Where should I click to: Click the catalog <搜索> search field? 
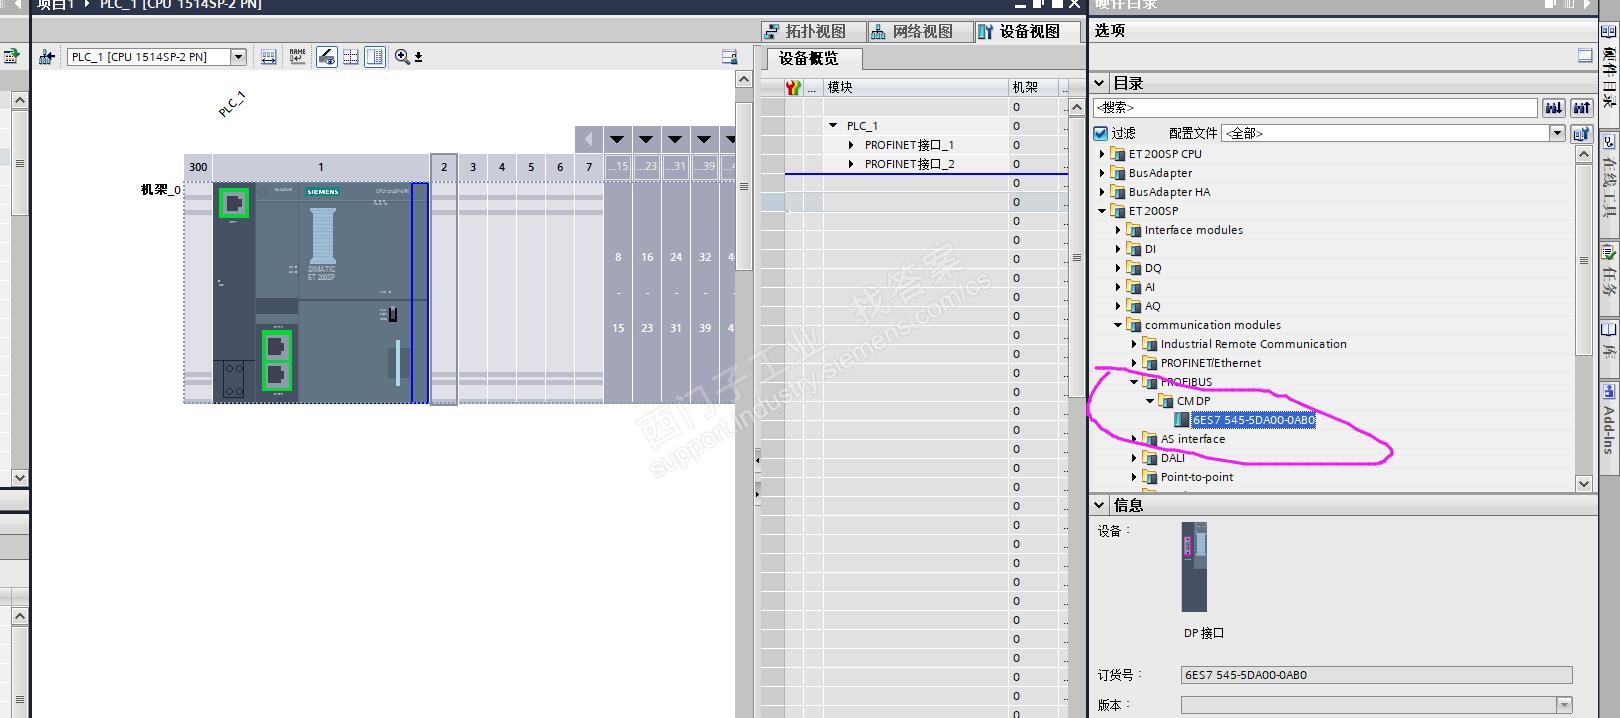pyautogui.click(x=1315, y=107)
